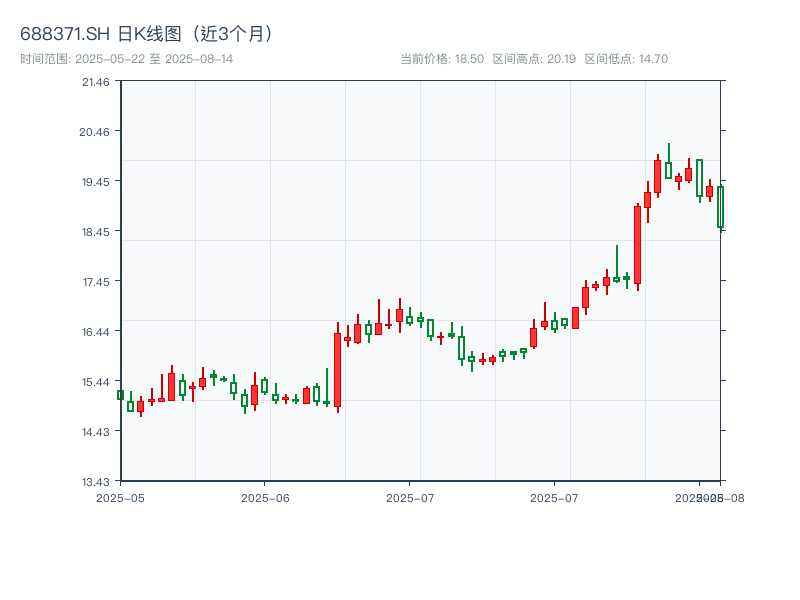Click the 20.46 y-axis label

[x=95, y=131]
